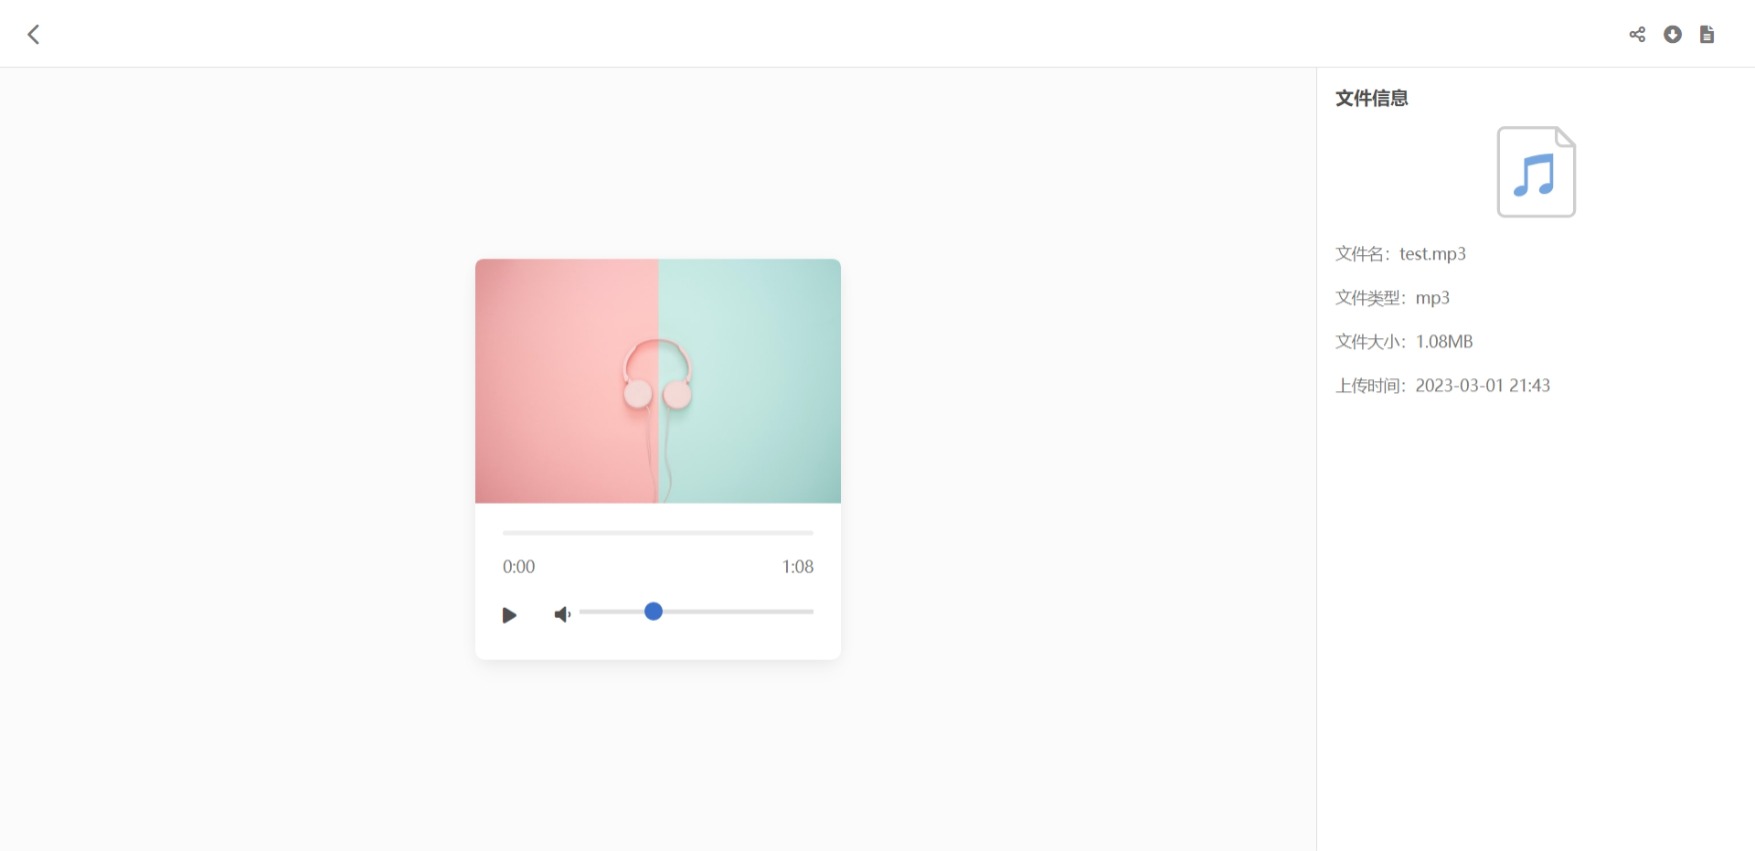Mute audio with the speaker icon
Viewport: 1755px width, 851px height.
pos(563,614)
